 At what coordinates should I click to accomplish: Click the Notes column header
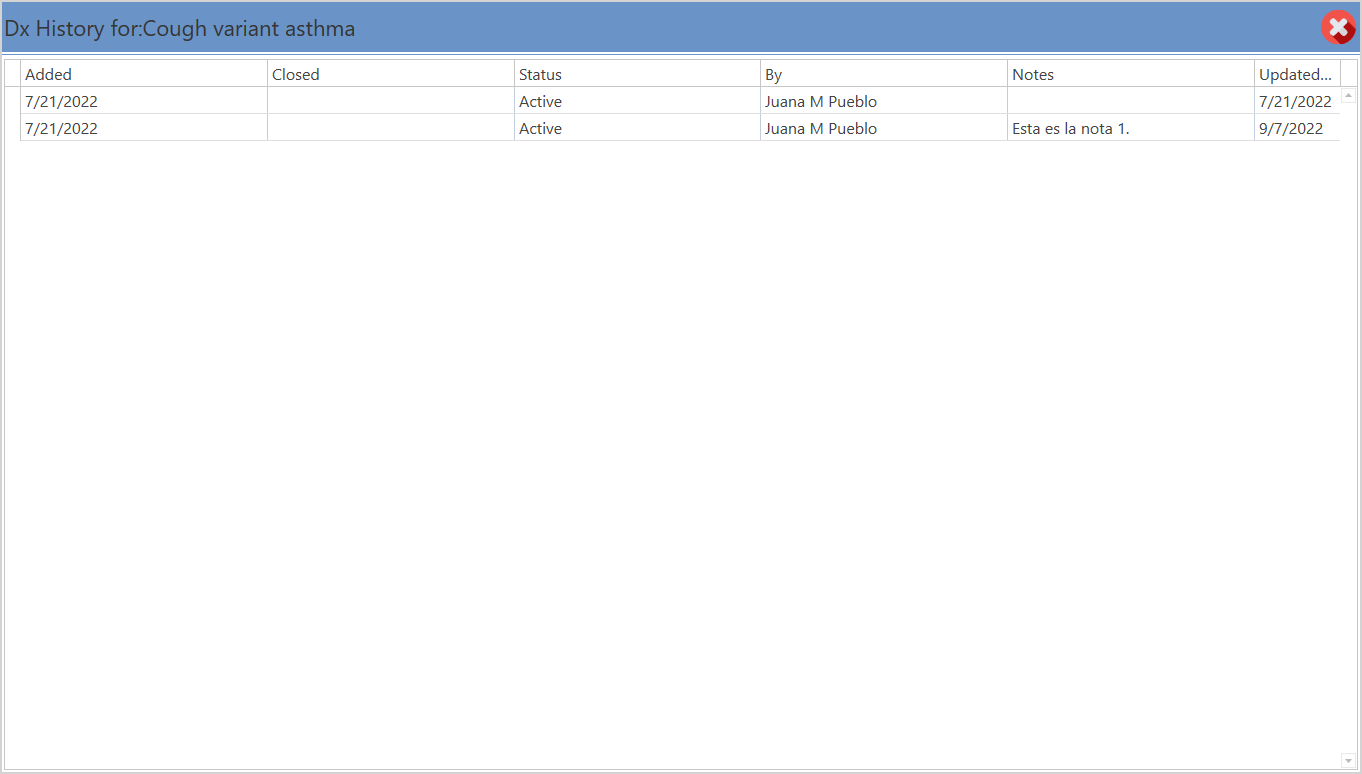coord(1131,74)
